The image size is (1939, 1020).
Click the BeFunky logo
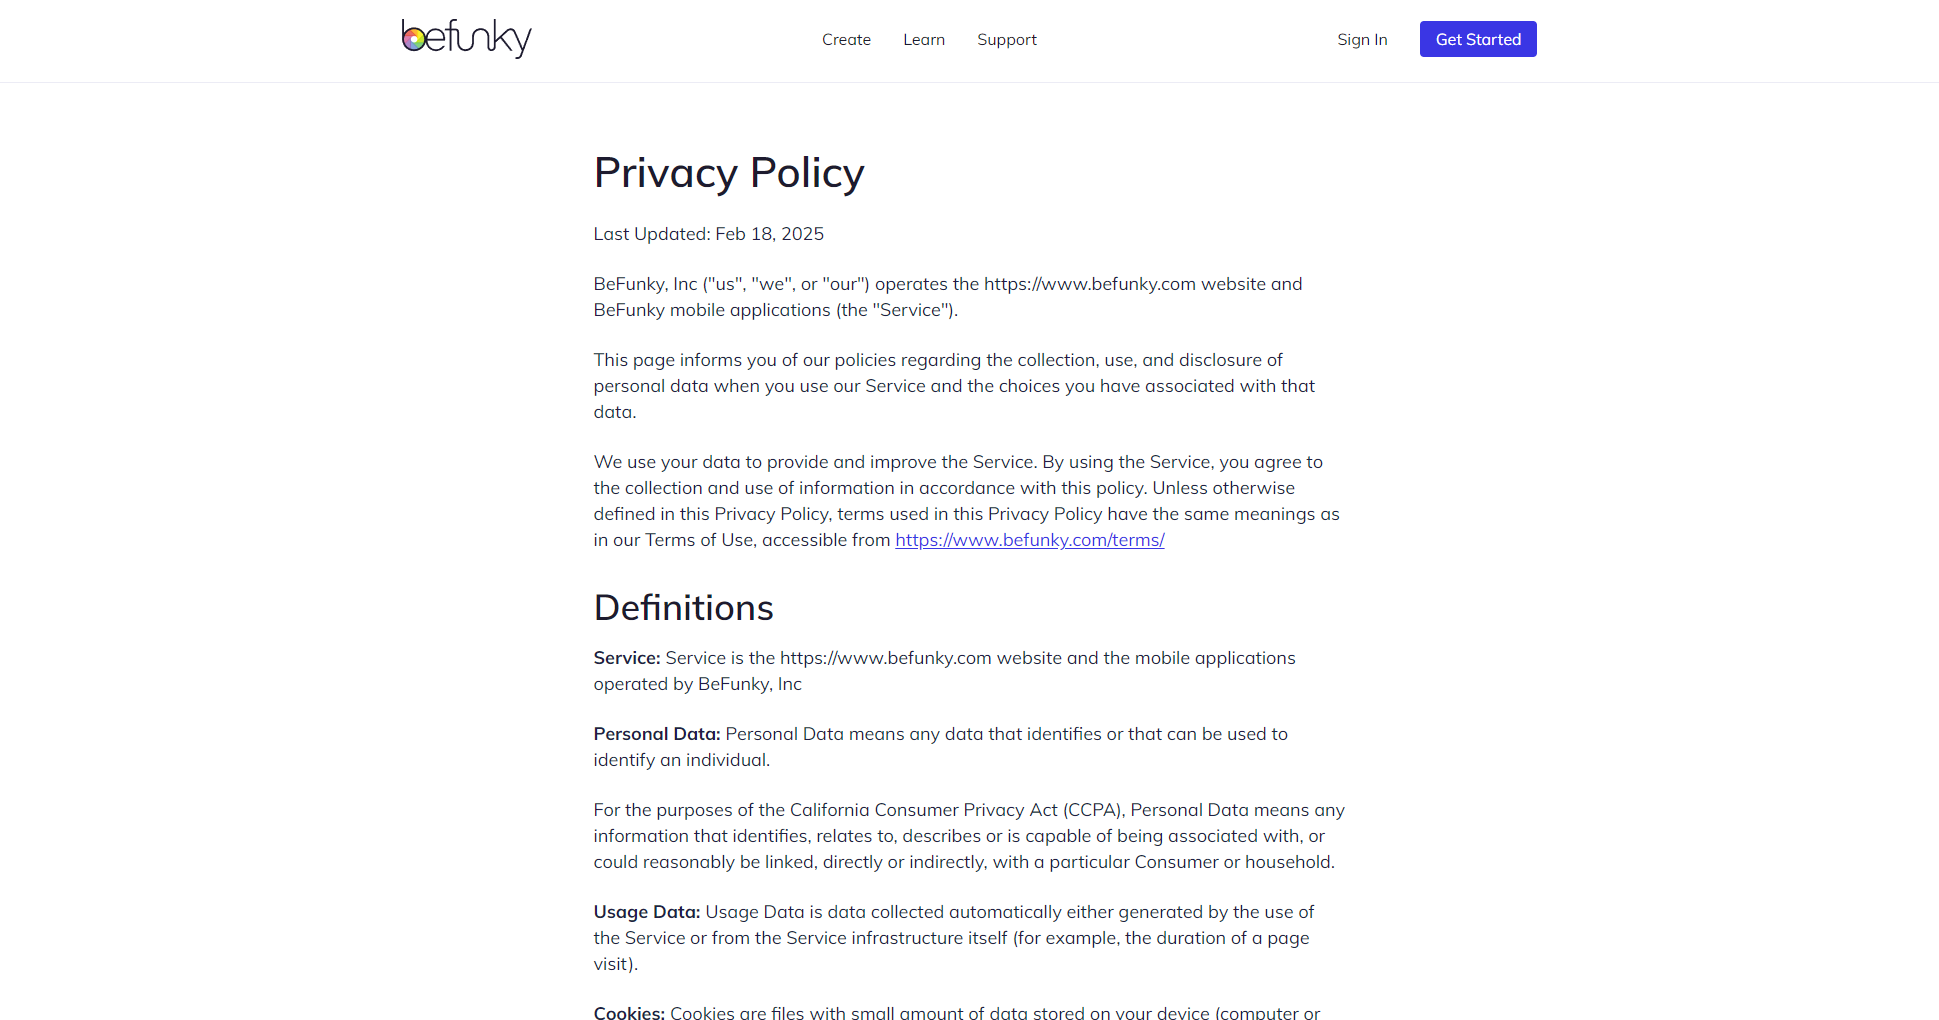(466, 39)
